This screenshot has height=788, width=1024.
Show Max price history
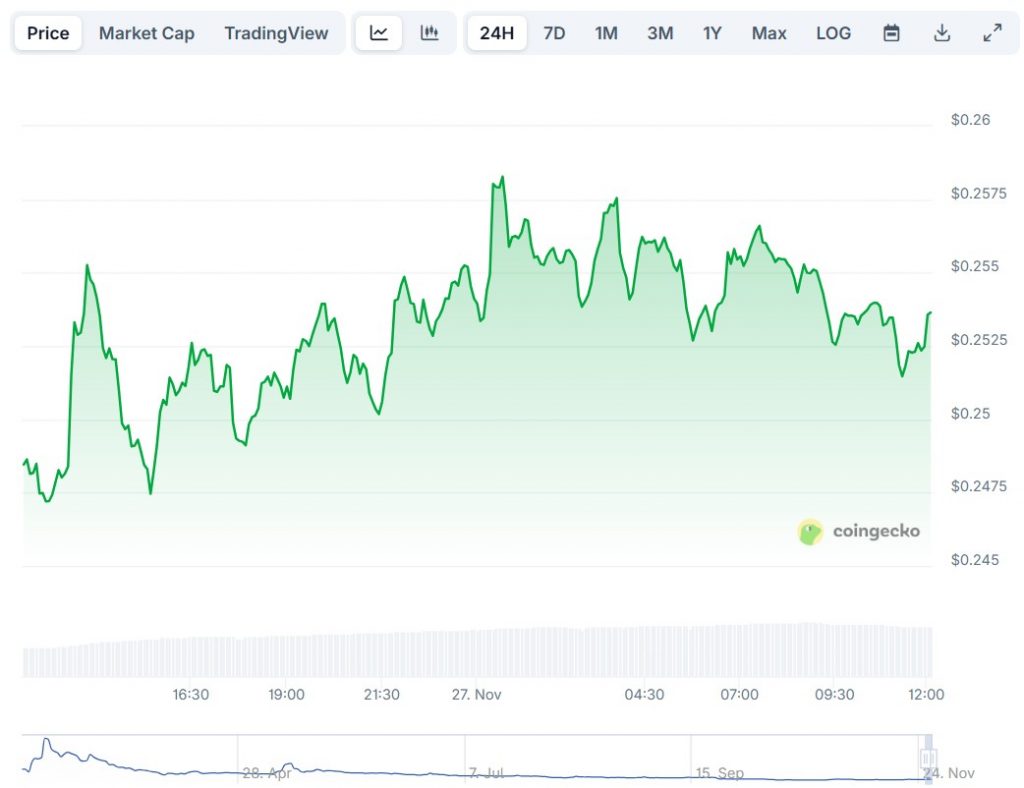click(768, 33)
